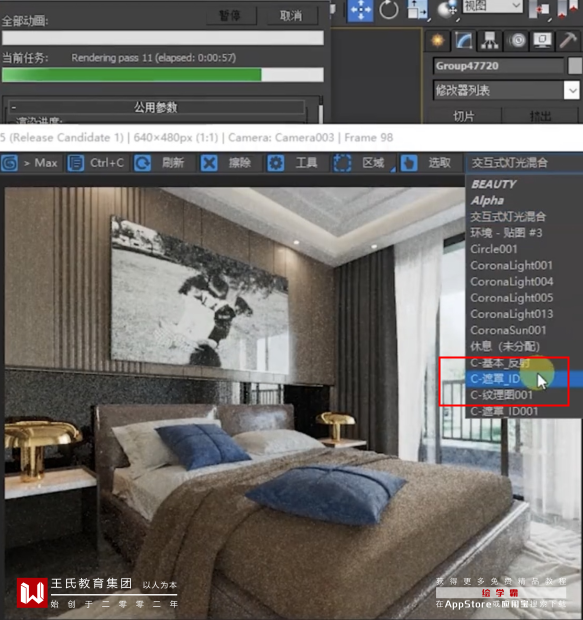Image resolution: width=583 pixels, height=620 pixels.
Task: Select 环境 - 贴图 #3 entry
Action: (x=506, y=233)
